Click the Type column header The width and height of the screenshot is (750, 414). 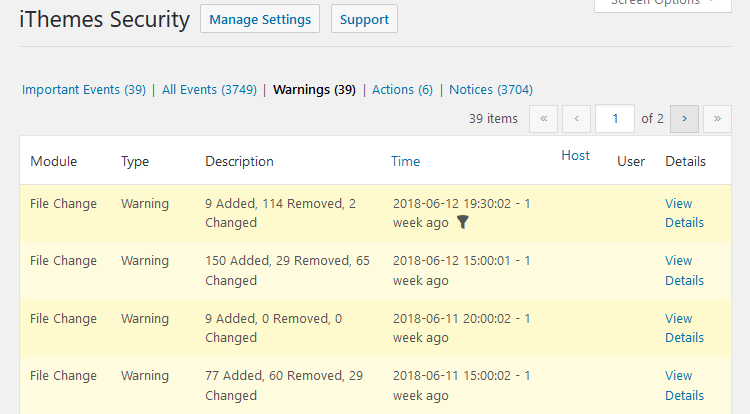(135, 162)
